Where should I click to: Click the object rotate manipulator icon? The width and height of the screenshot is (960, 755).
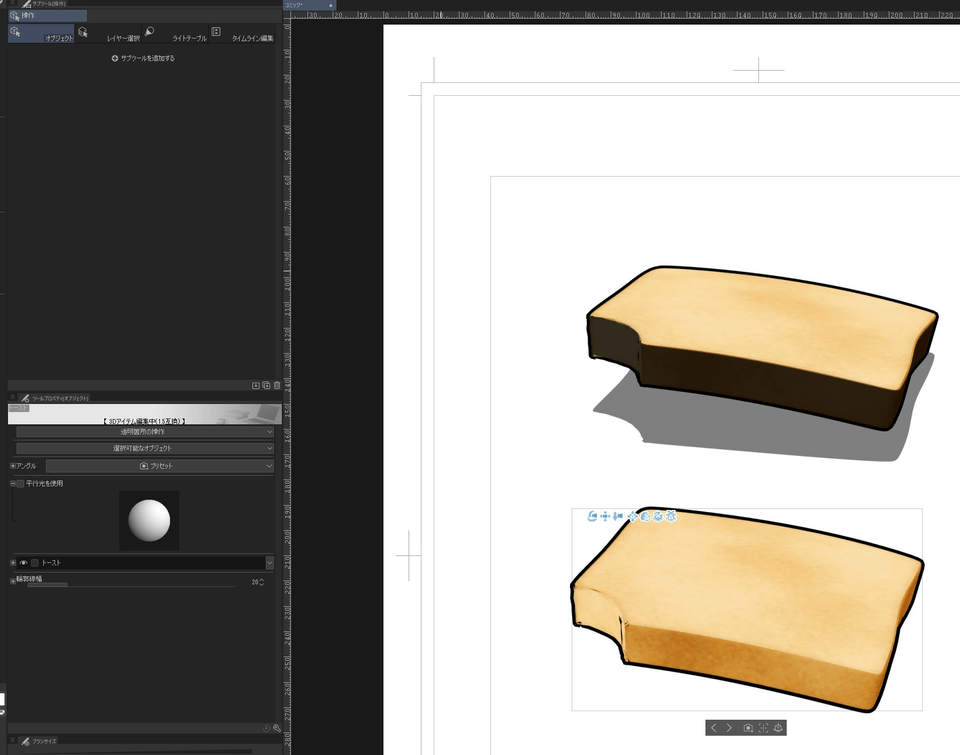pyautogui.click(x=645, y=516)
